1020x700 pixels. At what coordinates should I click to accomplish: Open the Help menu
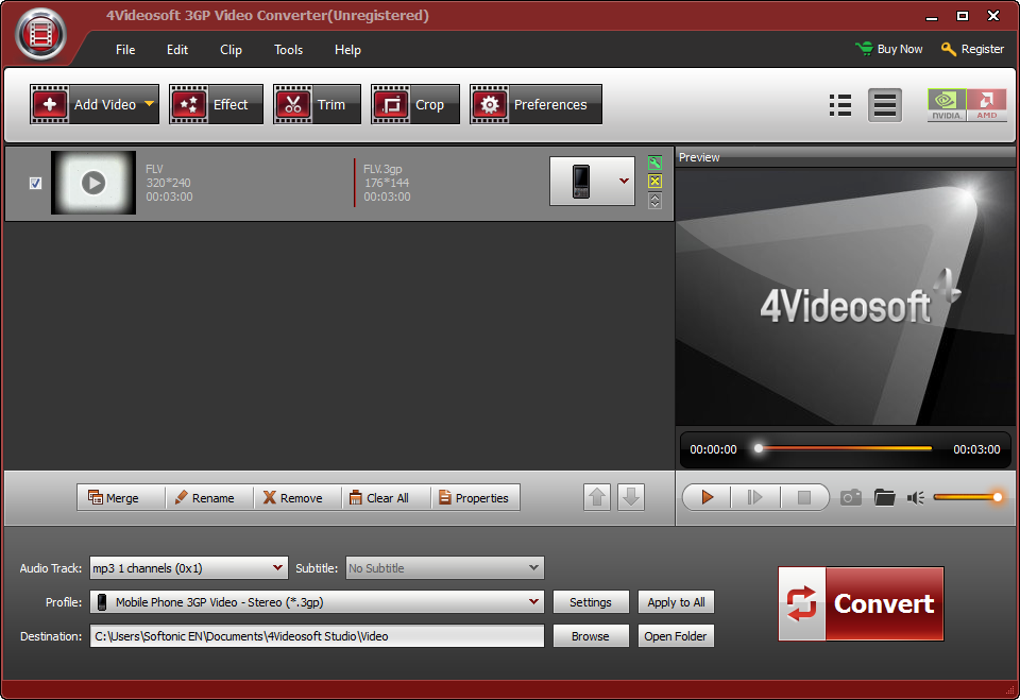tap(347, 49)
